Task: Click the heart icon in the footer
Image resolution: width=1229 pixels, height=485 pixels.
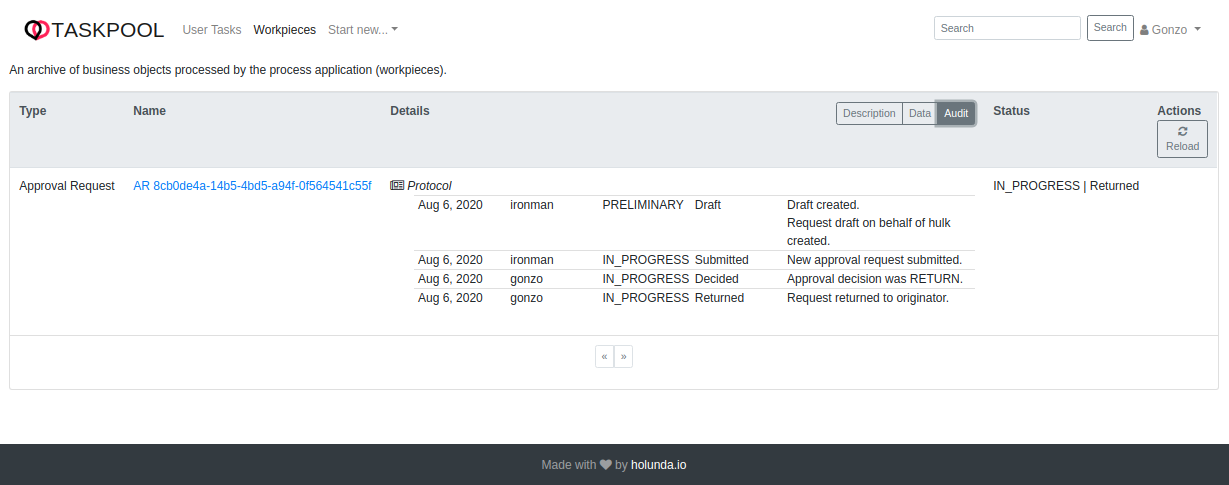Action: (x=606, y=465)
